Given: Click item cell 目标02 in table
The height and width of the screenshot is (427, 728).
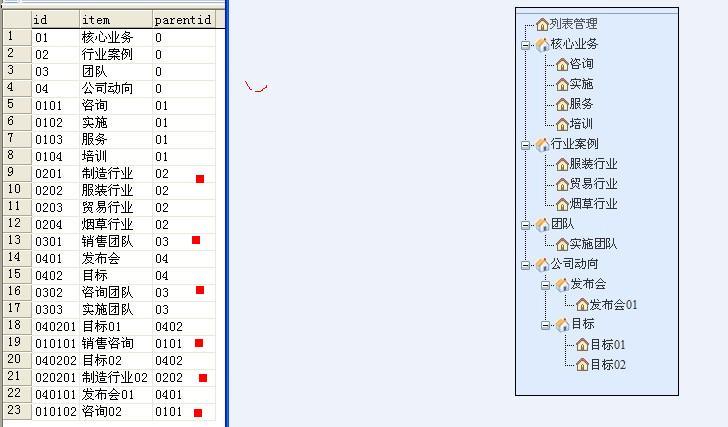Looking at the screenshot, I should point(116,360).
